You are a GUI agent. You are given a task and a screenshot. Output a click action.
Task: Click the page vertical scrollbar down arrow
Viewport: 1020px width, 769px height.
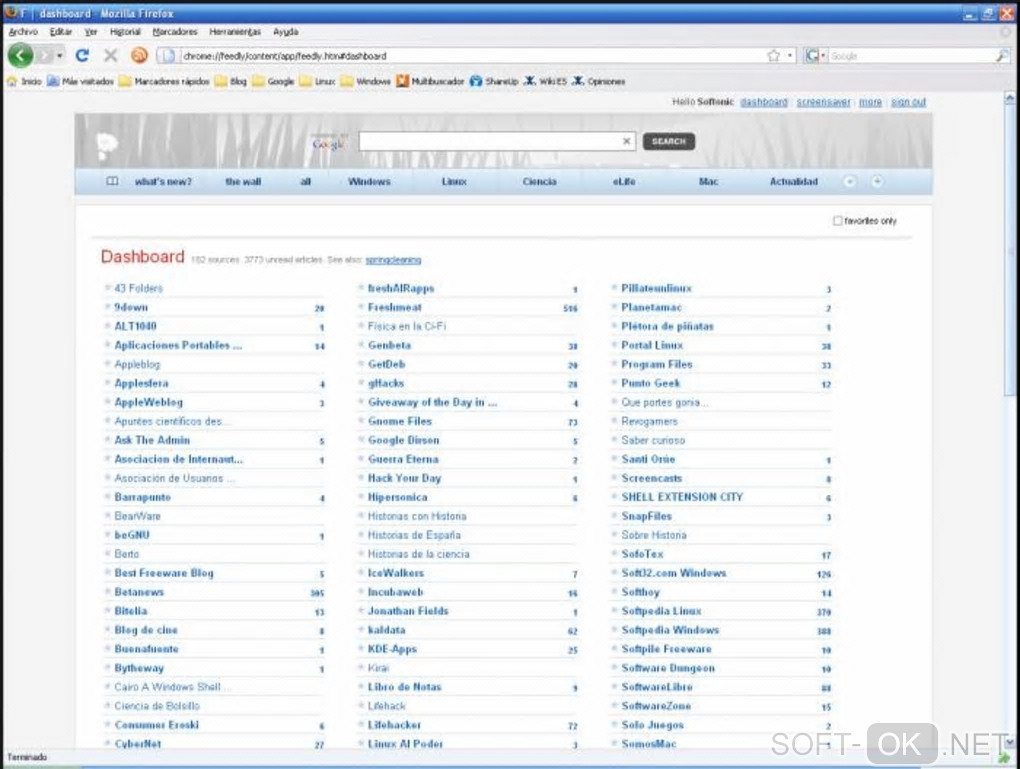click(1010, 741)
